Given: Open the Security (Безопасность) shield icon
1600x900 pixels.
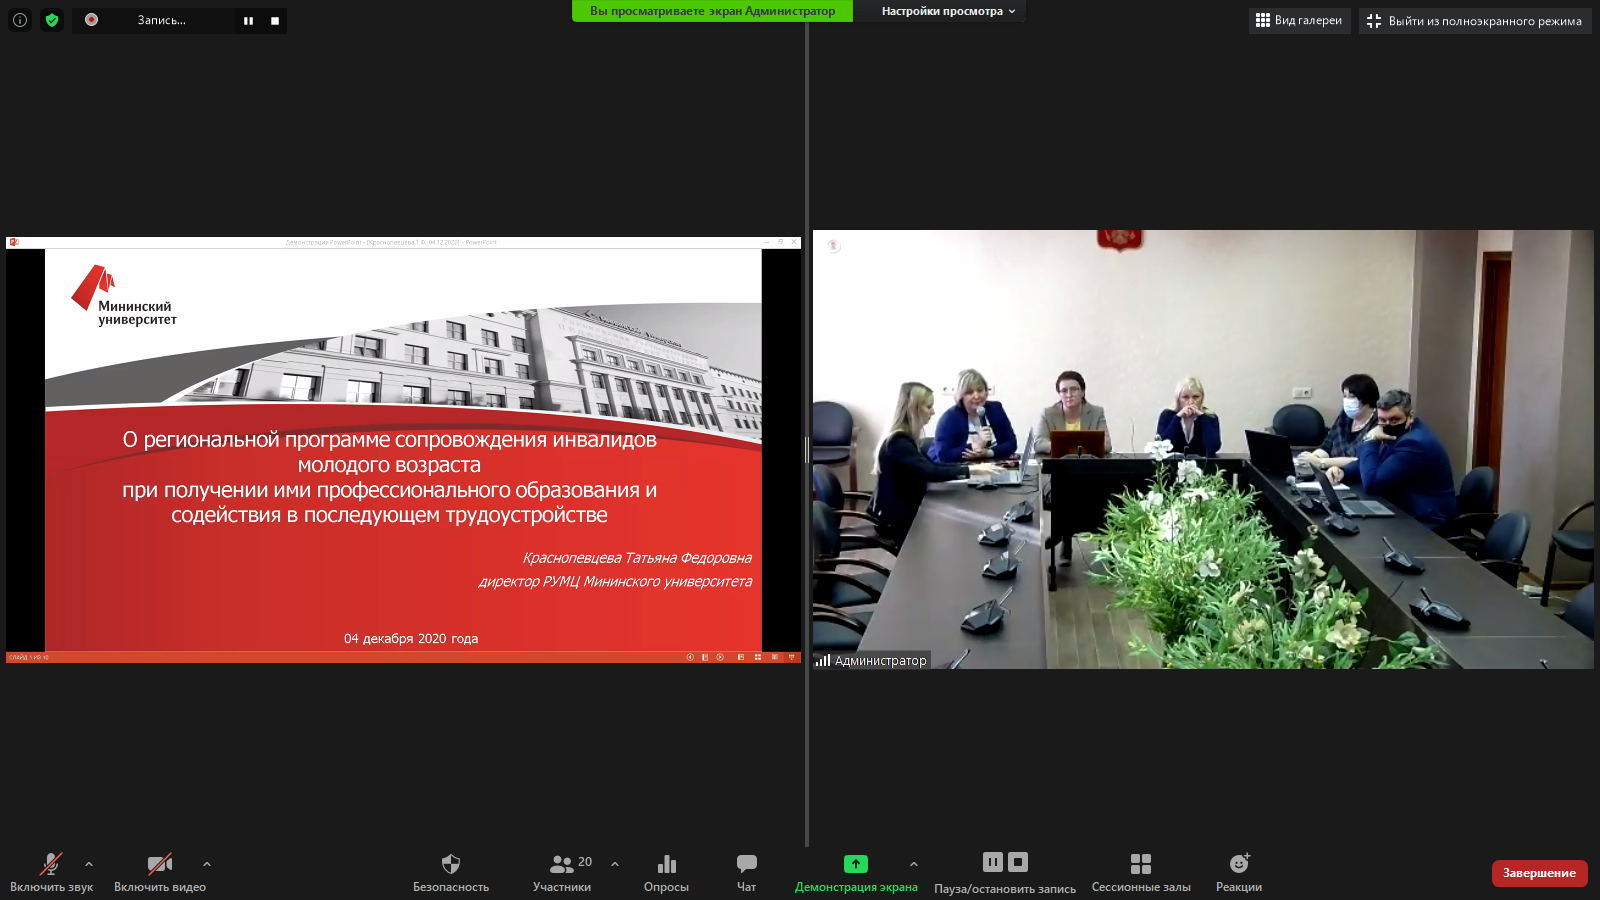Looking at the screenshot, I should tap(451, 864).
